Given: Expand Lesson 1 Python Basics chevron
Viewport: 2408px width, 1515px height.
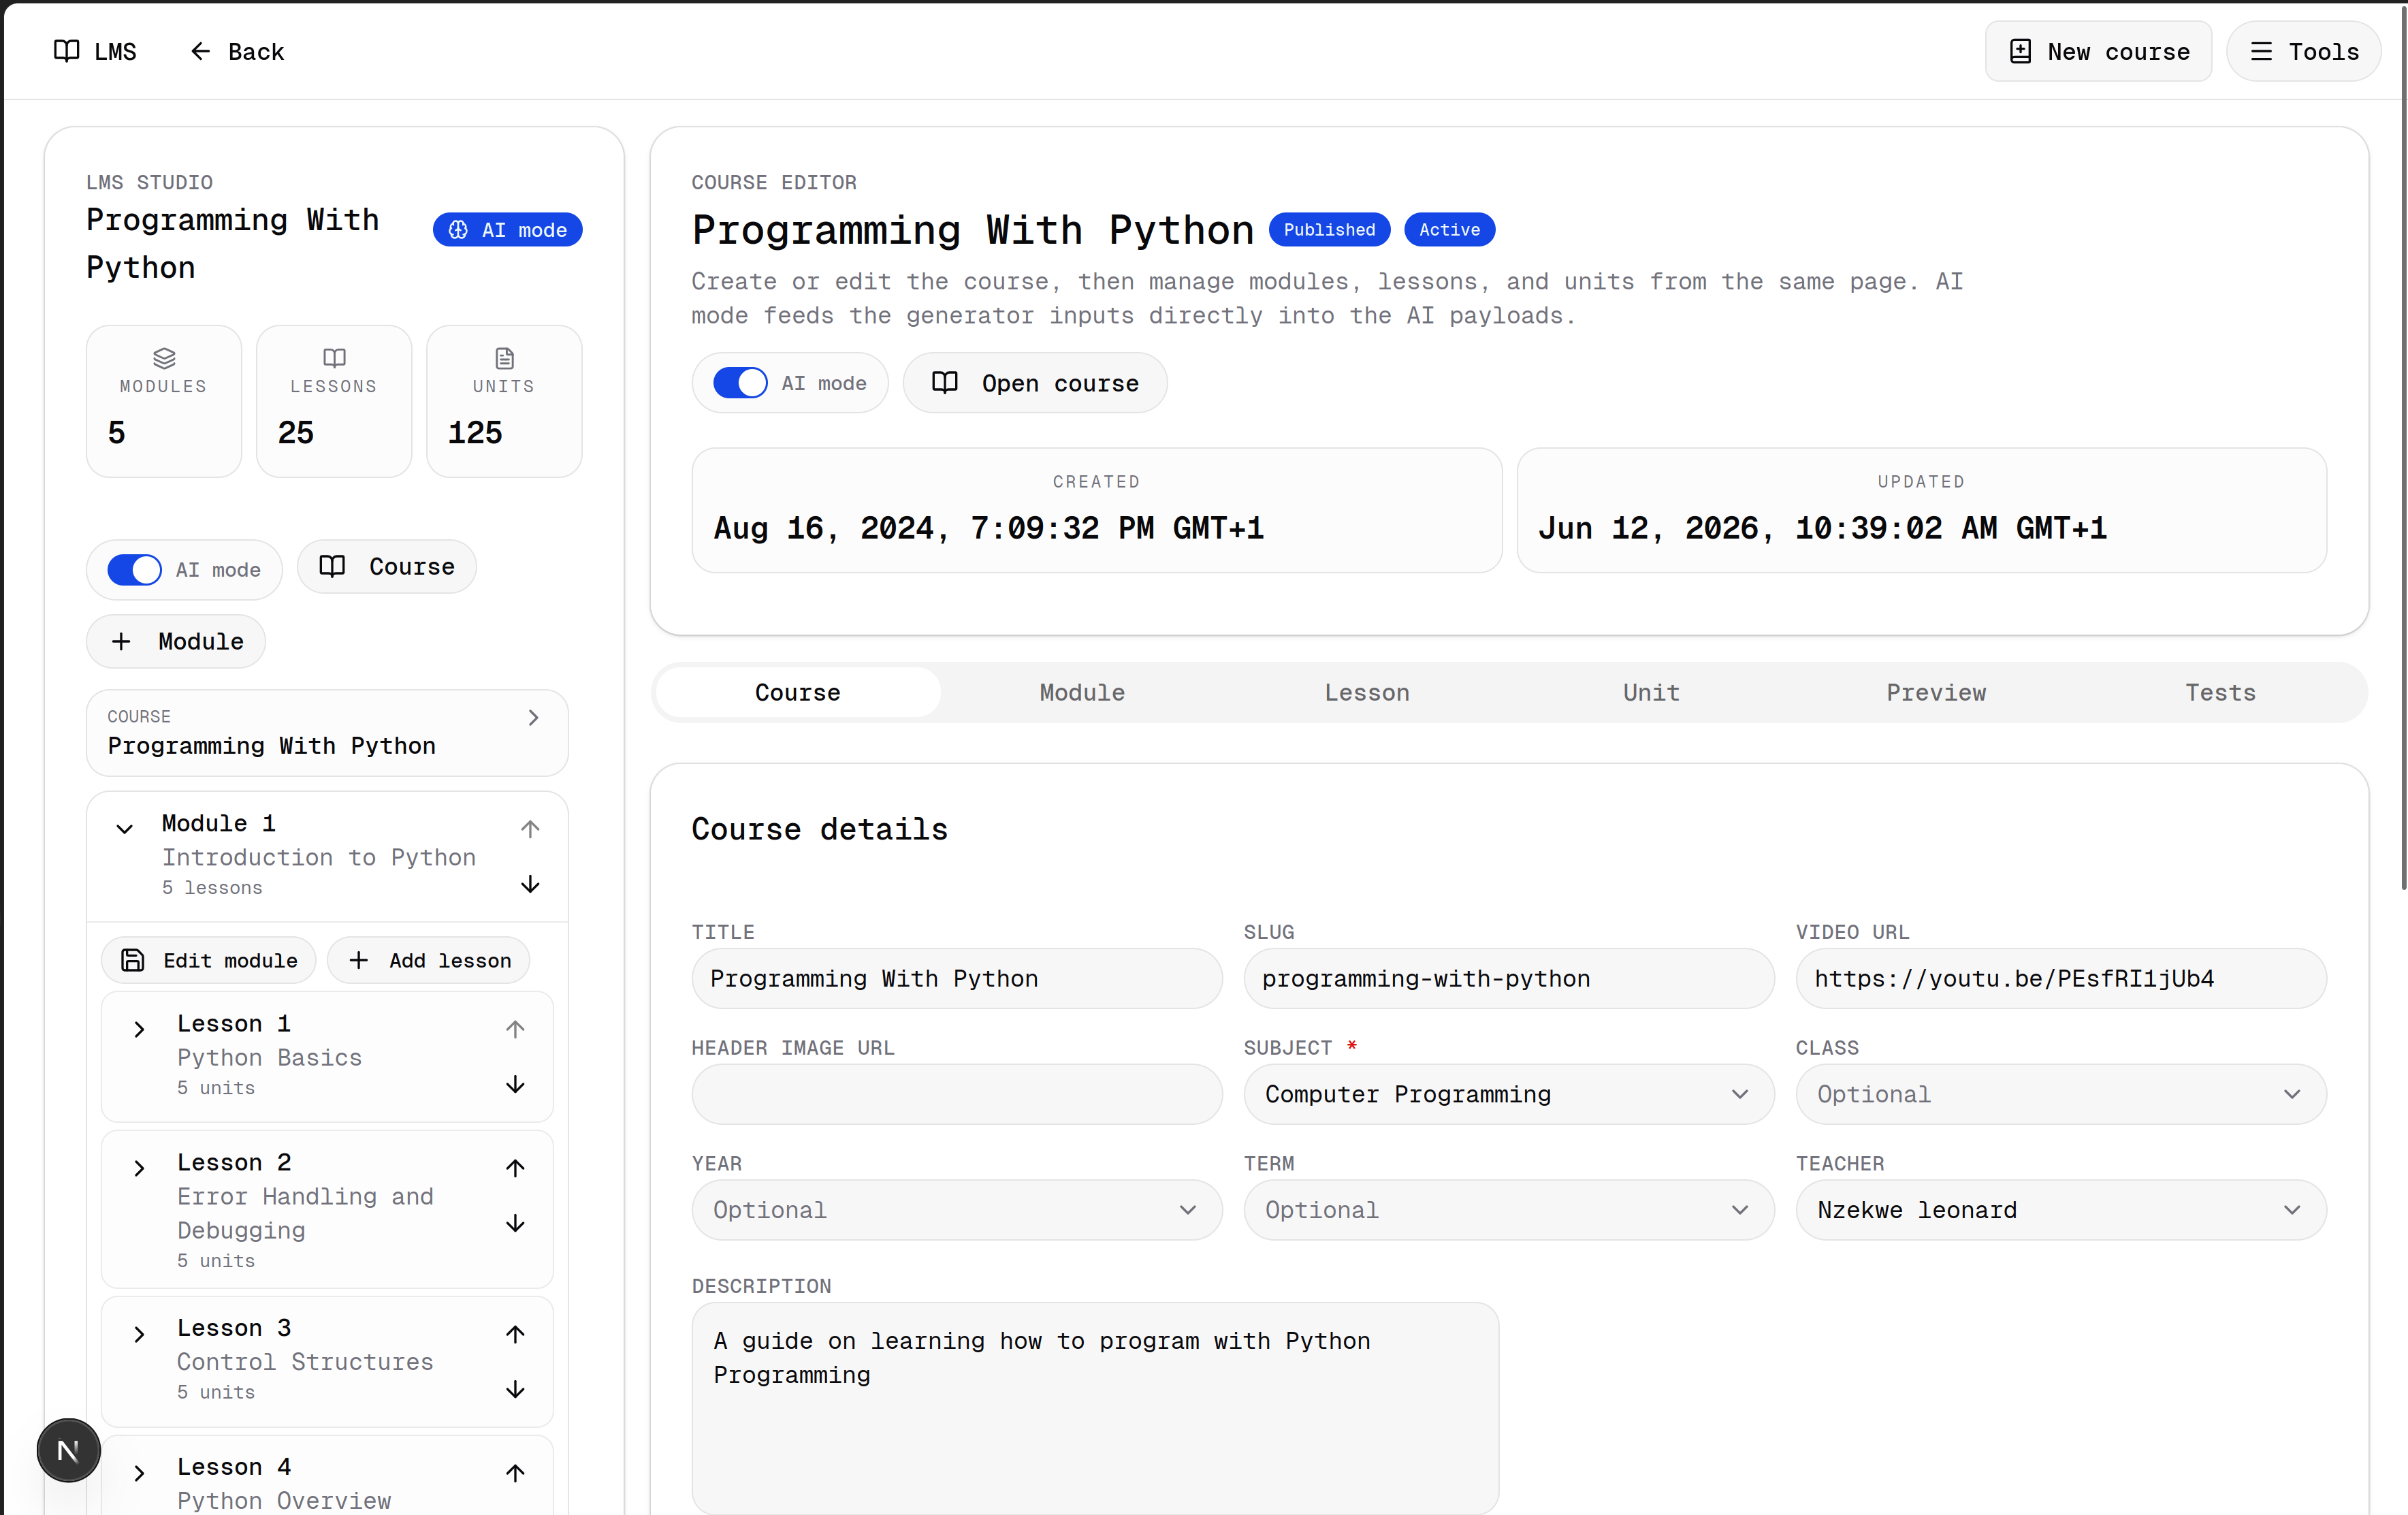Looking at the screenshot, I should click(x=139, y=1028).
